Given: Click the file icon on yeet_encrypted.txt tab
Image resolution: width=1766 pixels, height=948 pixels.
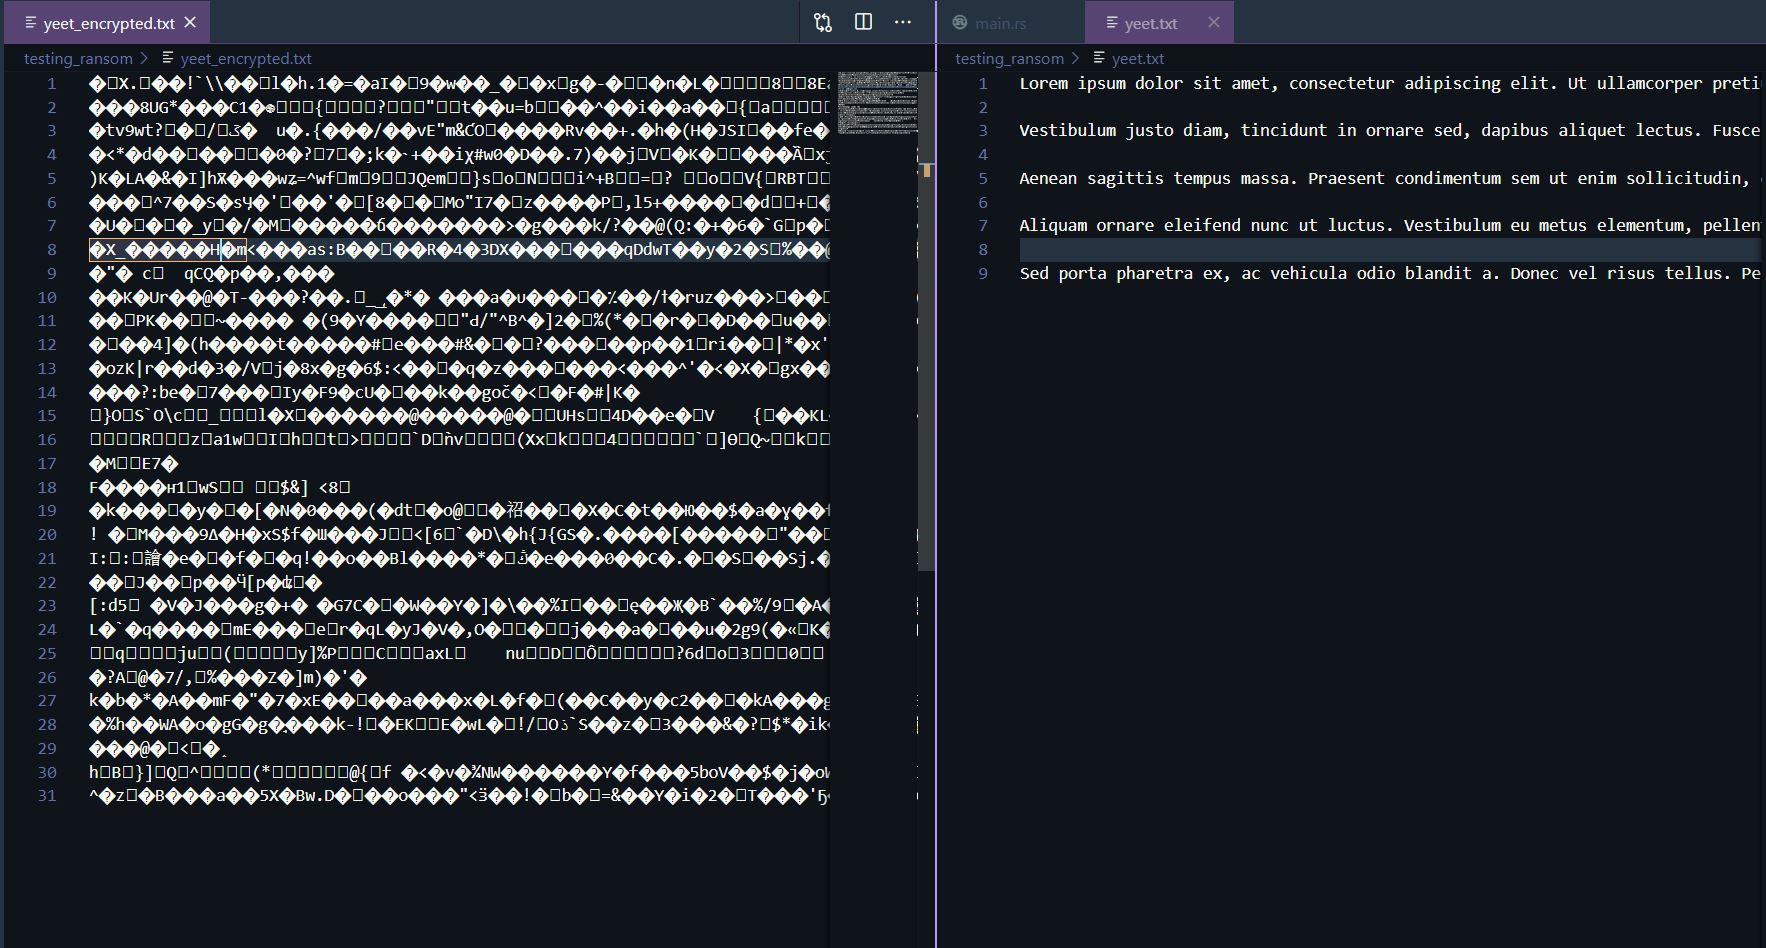Looking at the screenshot, I should coord(31,22).
